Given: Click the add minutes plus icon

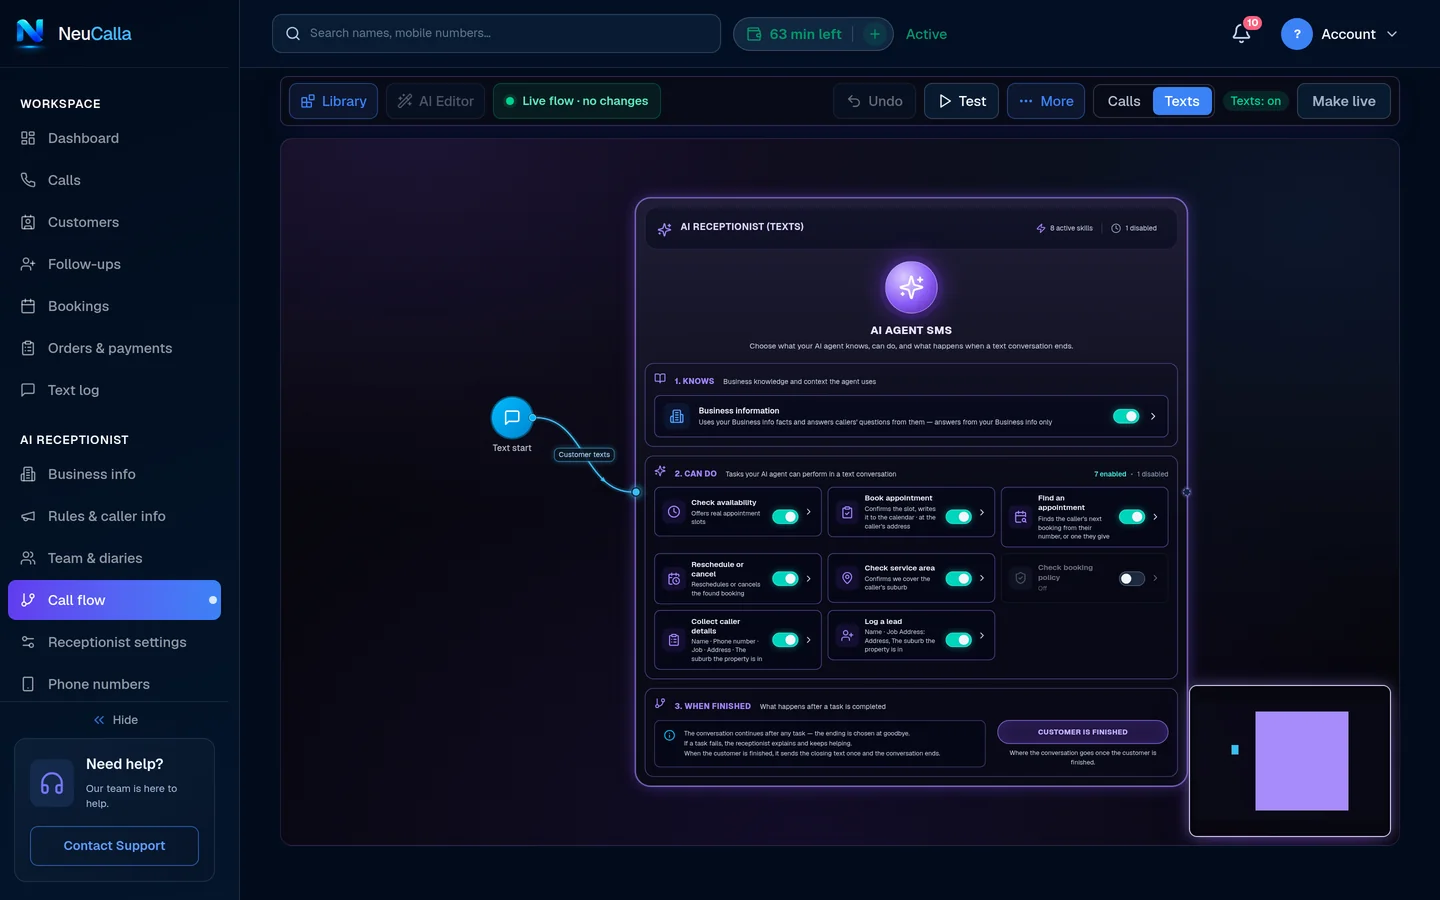Looking at the screenshot, I should click(x=875, y=34).
